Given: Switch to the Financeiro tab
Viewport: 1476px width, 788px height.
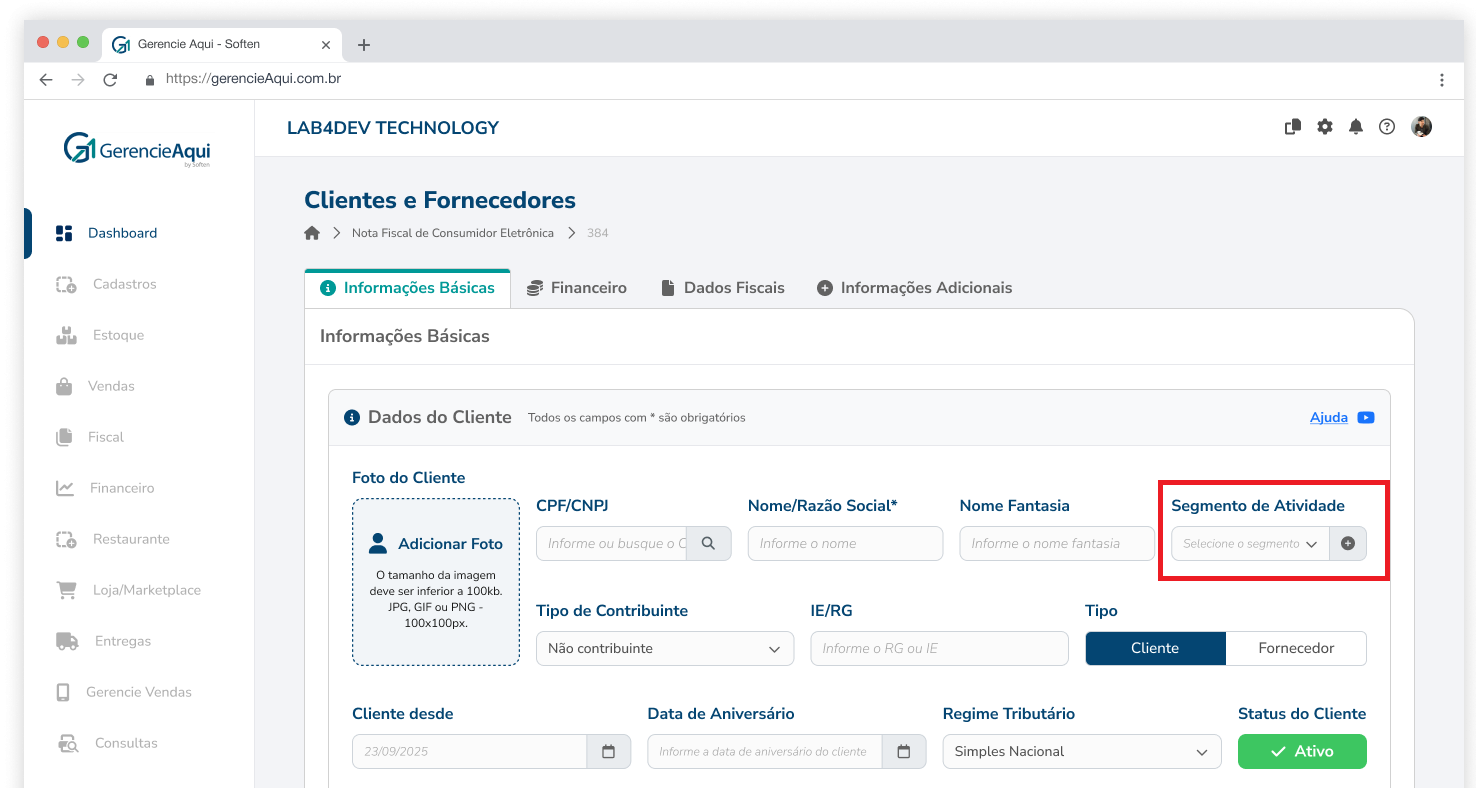Looking at the screenshot, I should (577, 288).
